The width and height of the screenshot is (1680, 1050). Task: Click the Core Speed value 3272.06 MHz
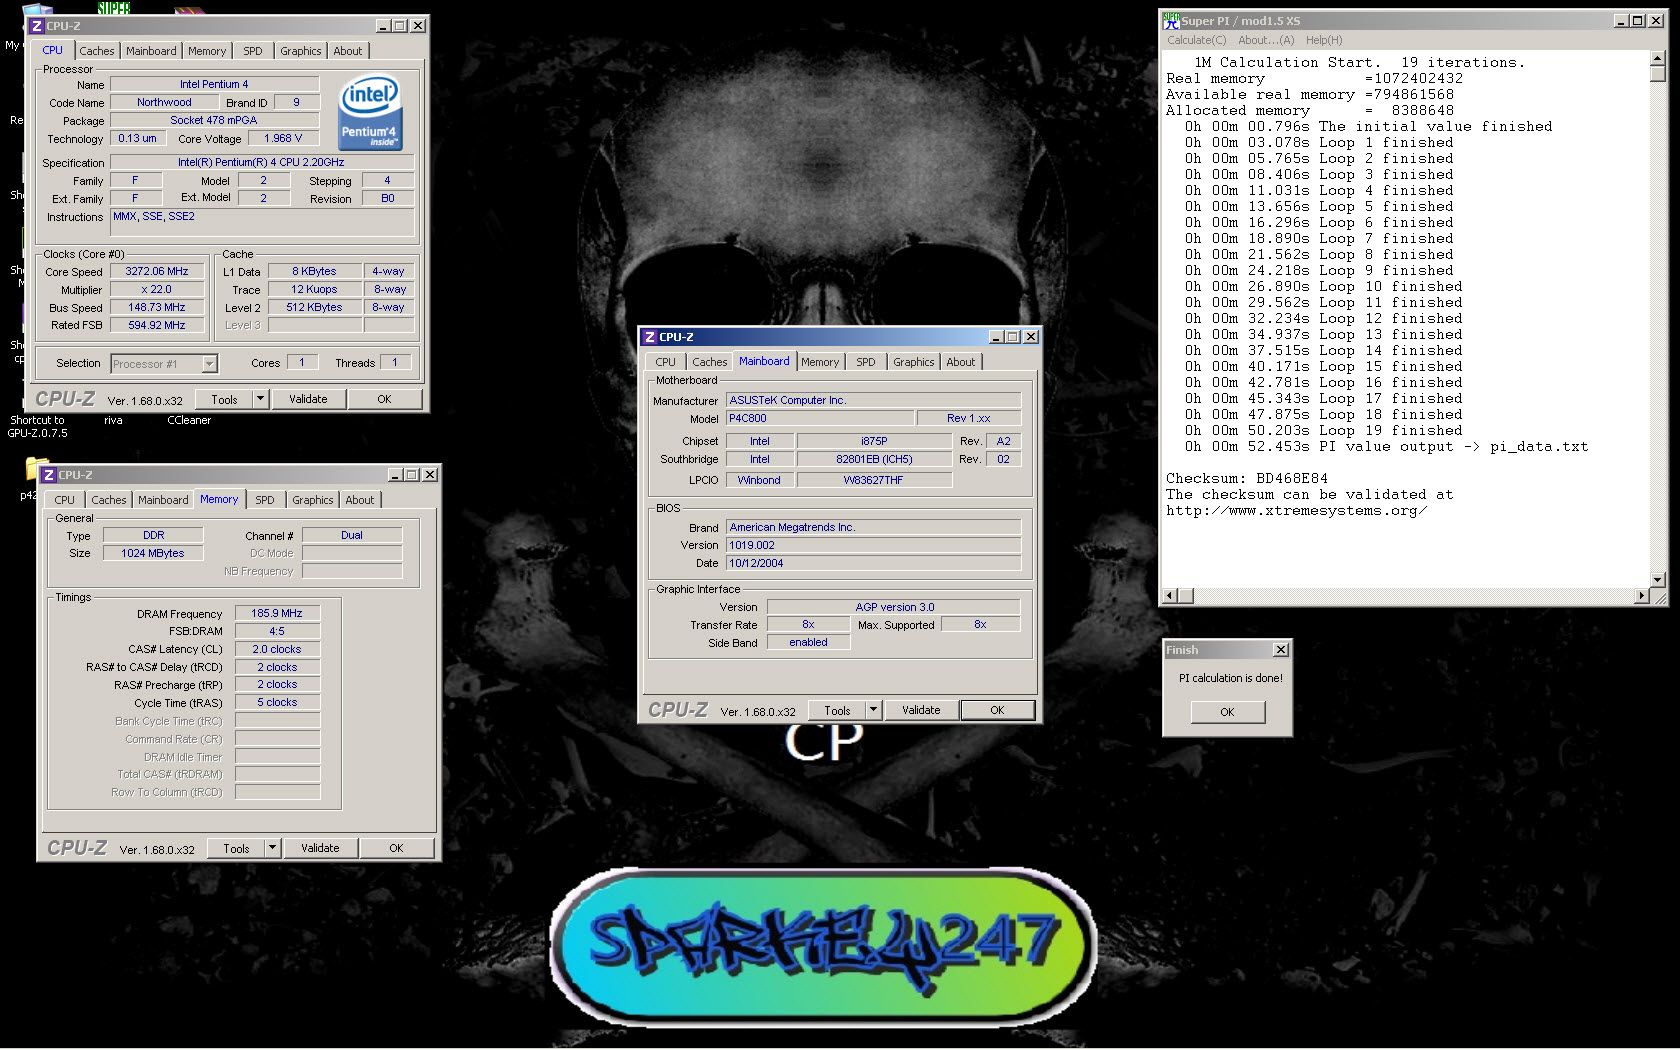coord(157,271)
